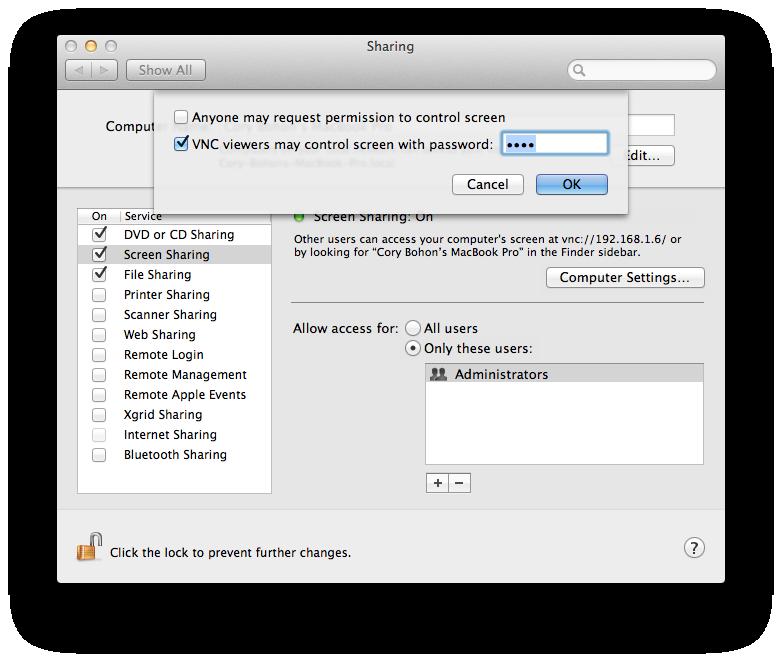
Task: Enable Xgrid Sharing checkbox
Action: pos(99,415)
